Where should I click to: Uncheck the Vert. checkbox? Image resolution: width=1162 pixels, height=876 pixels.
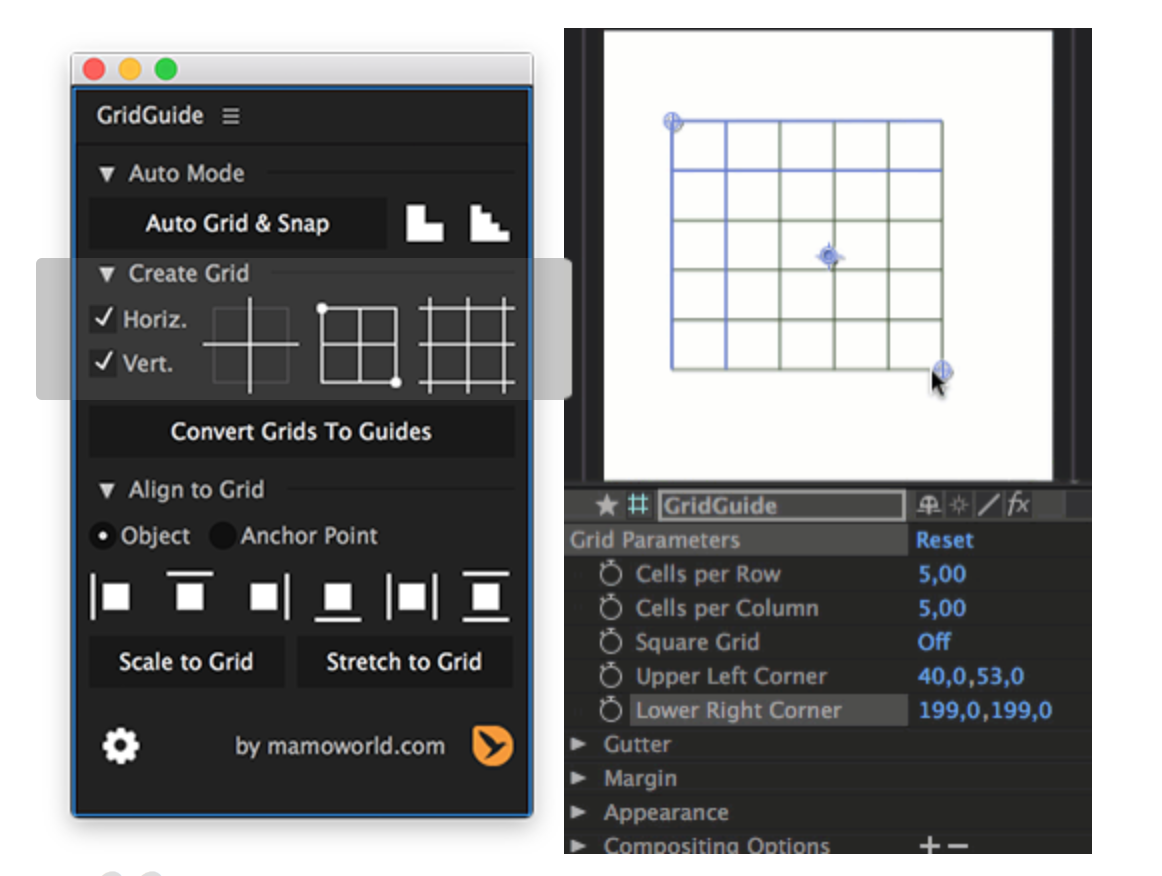click(x=103, y=362)
